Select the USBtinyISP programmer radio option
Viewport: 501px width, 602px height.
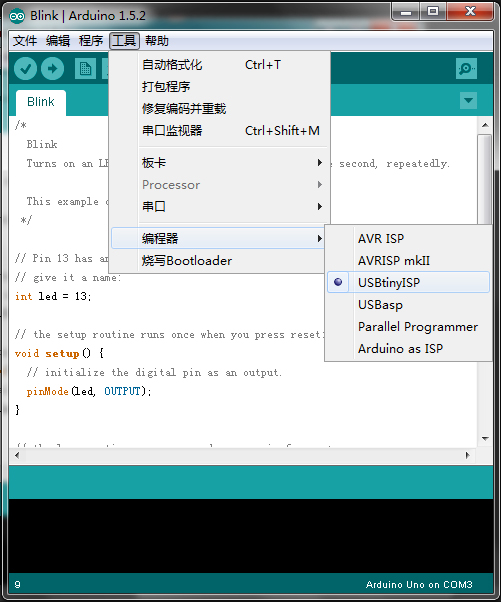[x=408, y=283]
